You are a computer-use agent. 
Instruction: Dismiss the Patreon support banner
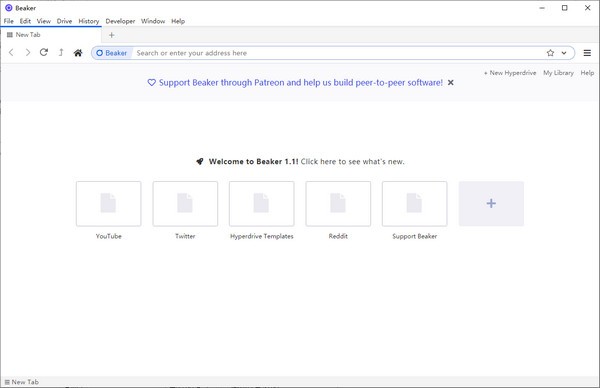tap(451, 82)
